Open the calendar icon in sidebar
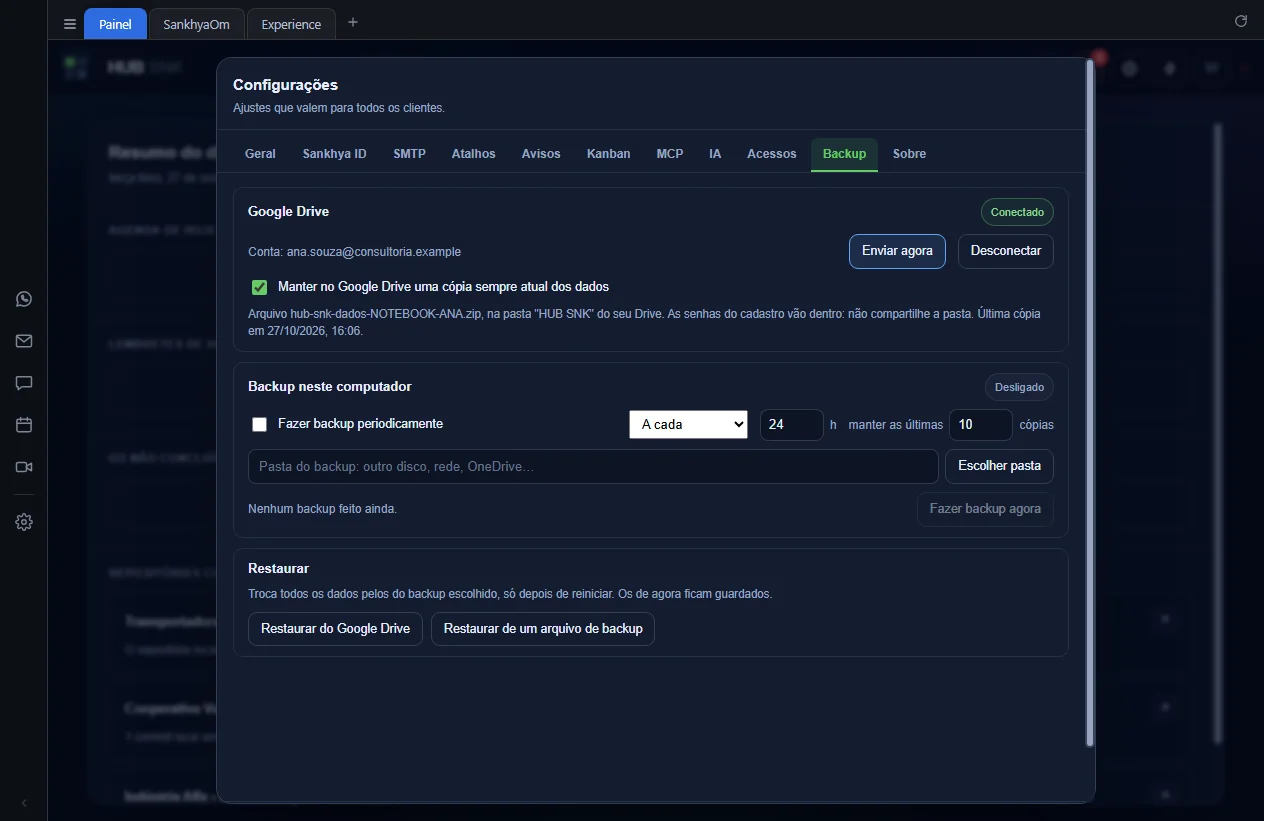This screenshot has width=1264, height=821. [x=24, y=425]
